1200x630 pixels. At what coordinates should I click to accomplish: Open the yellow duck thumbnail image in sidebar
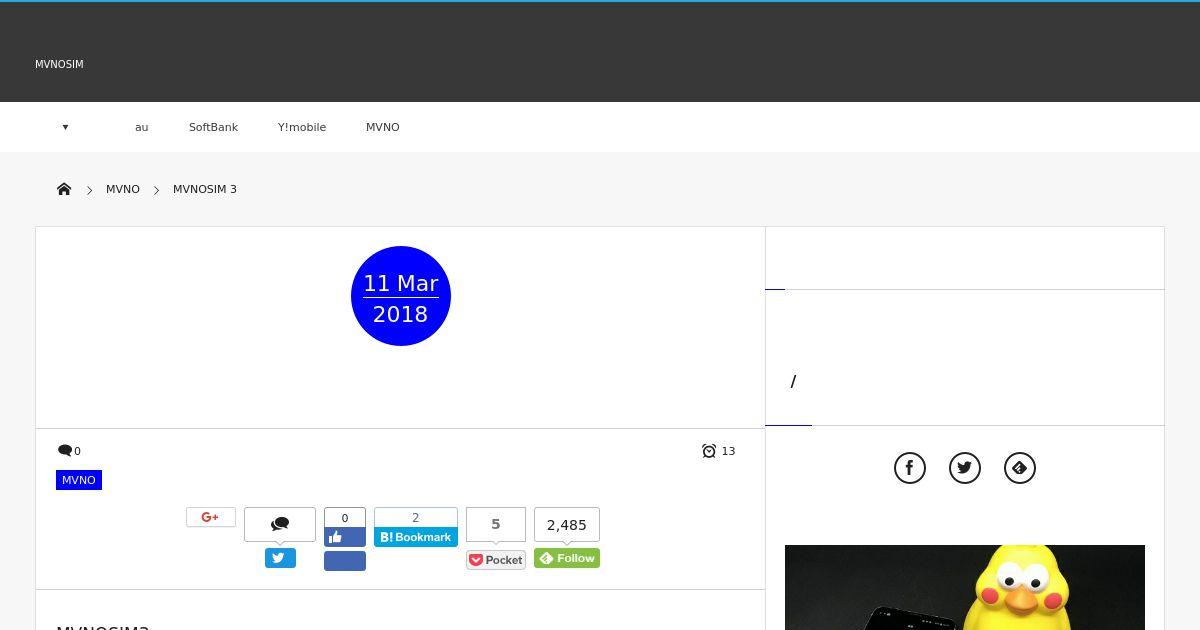click(x=965, y=588)
